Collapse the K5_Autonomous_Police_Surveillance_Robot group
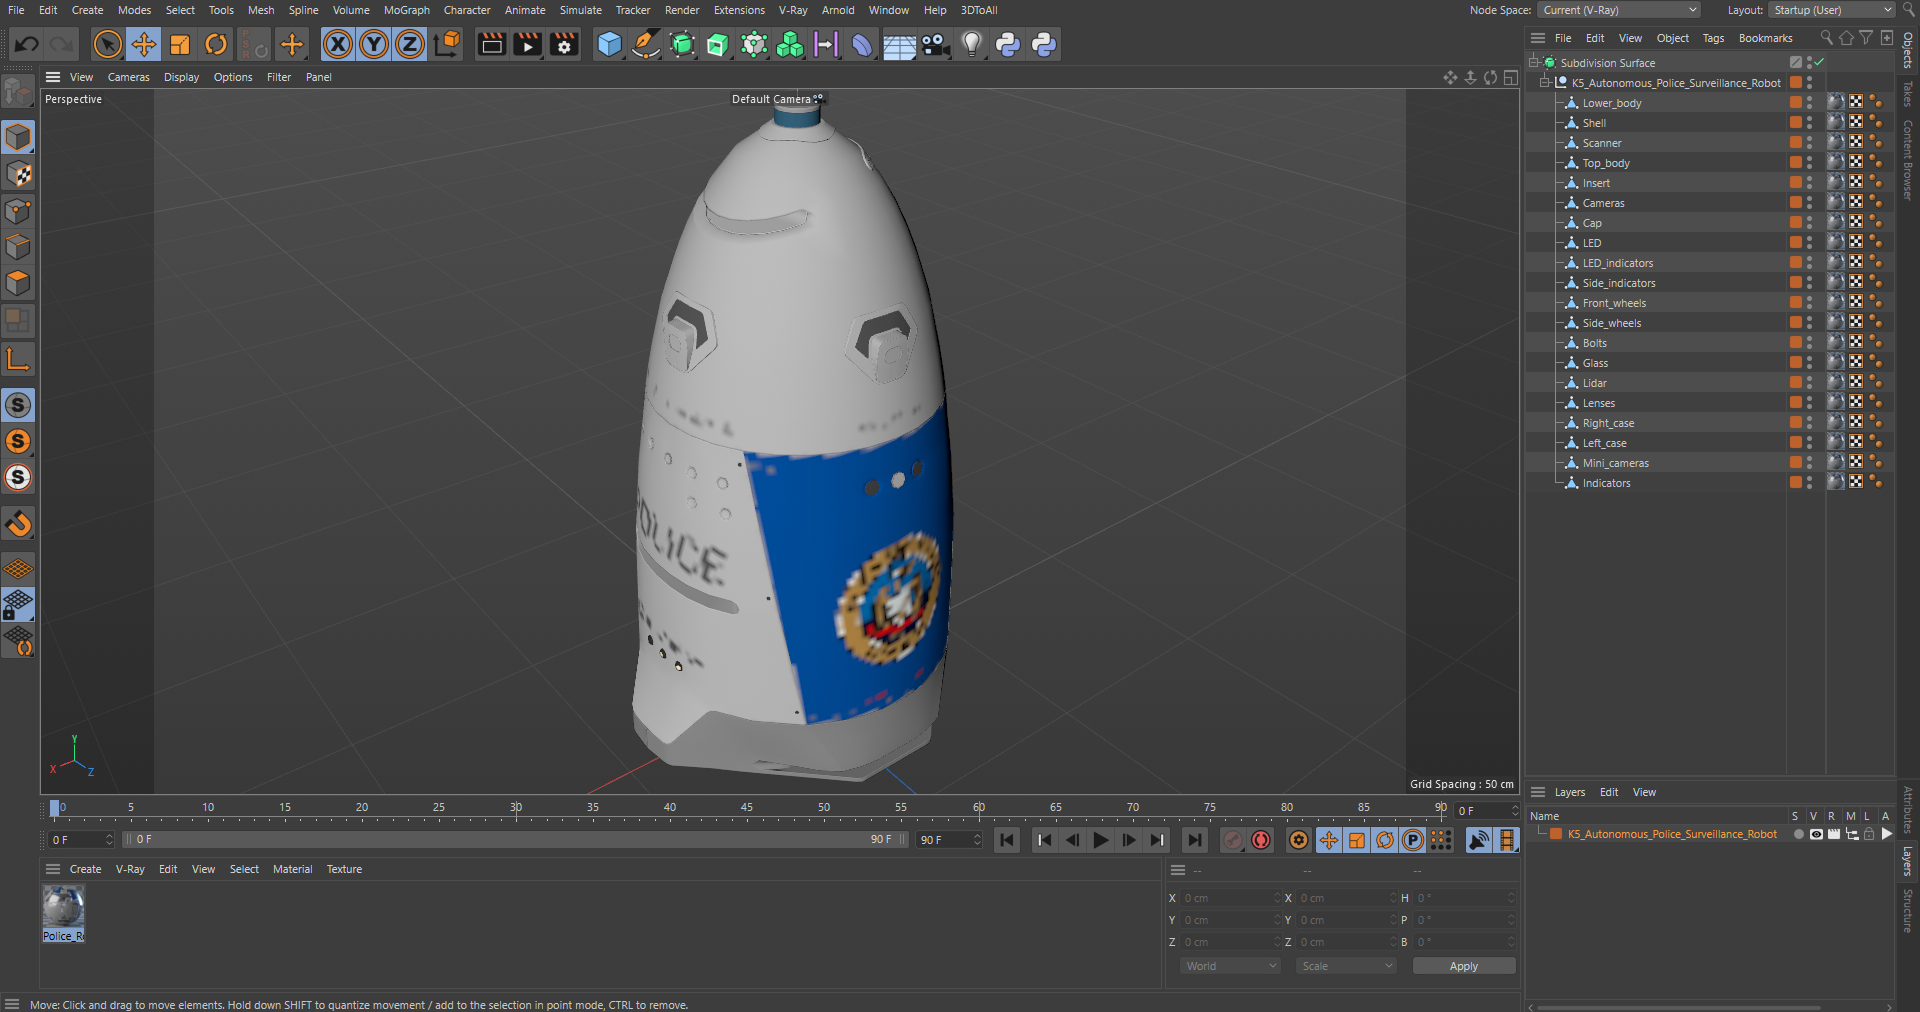This screenshot has width=1920, height=1012. click(1546, 82)
